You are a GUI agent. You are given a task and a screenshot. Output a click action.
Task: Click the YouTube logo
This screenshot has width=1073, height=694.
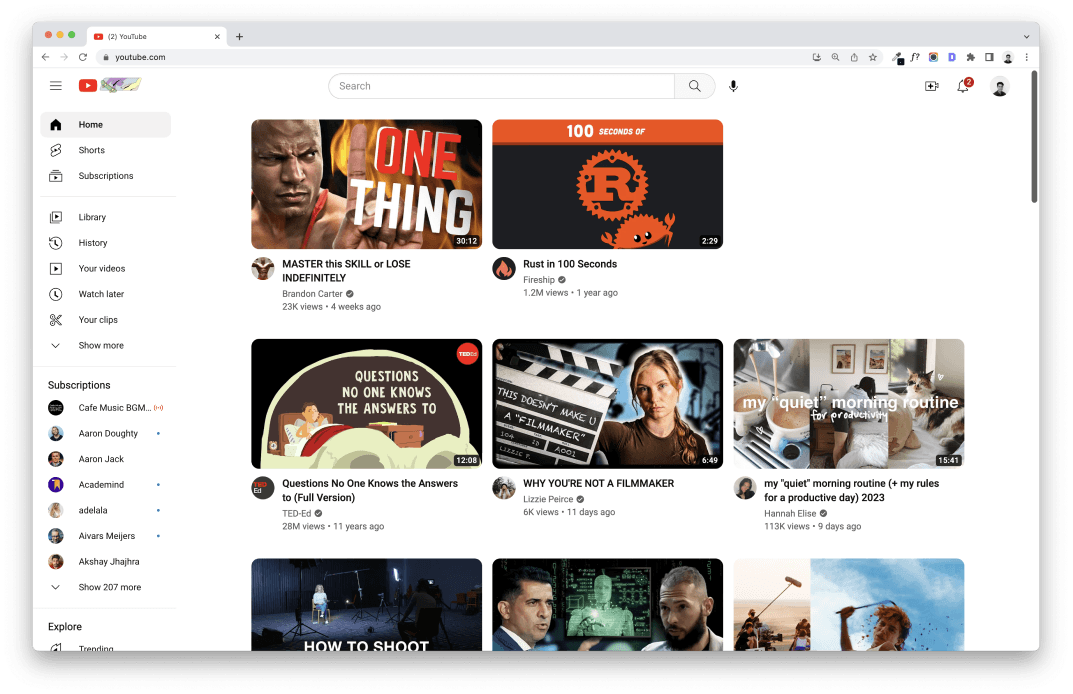[x=109, y=86]
